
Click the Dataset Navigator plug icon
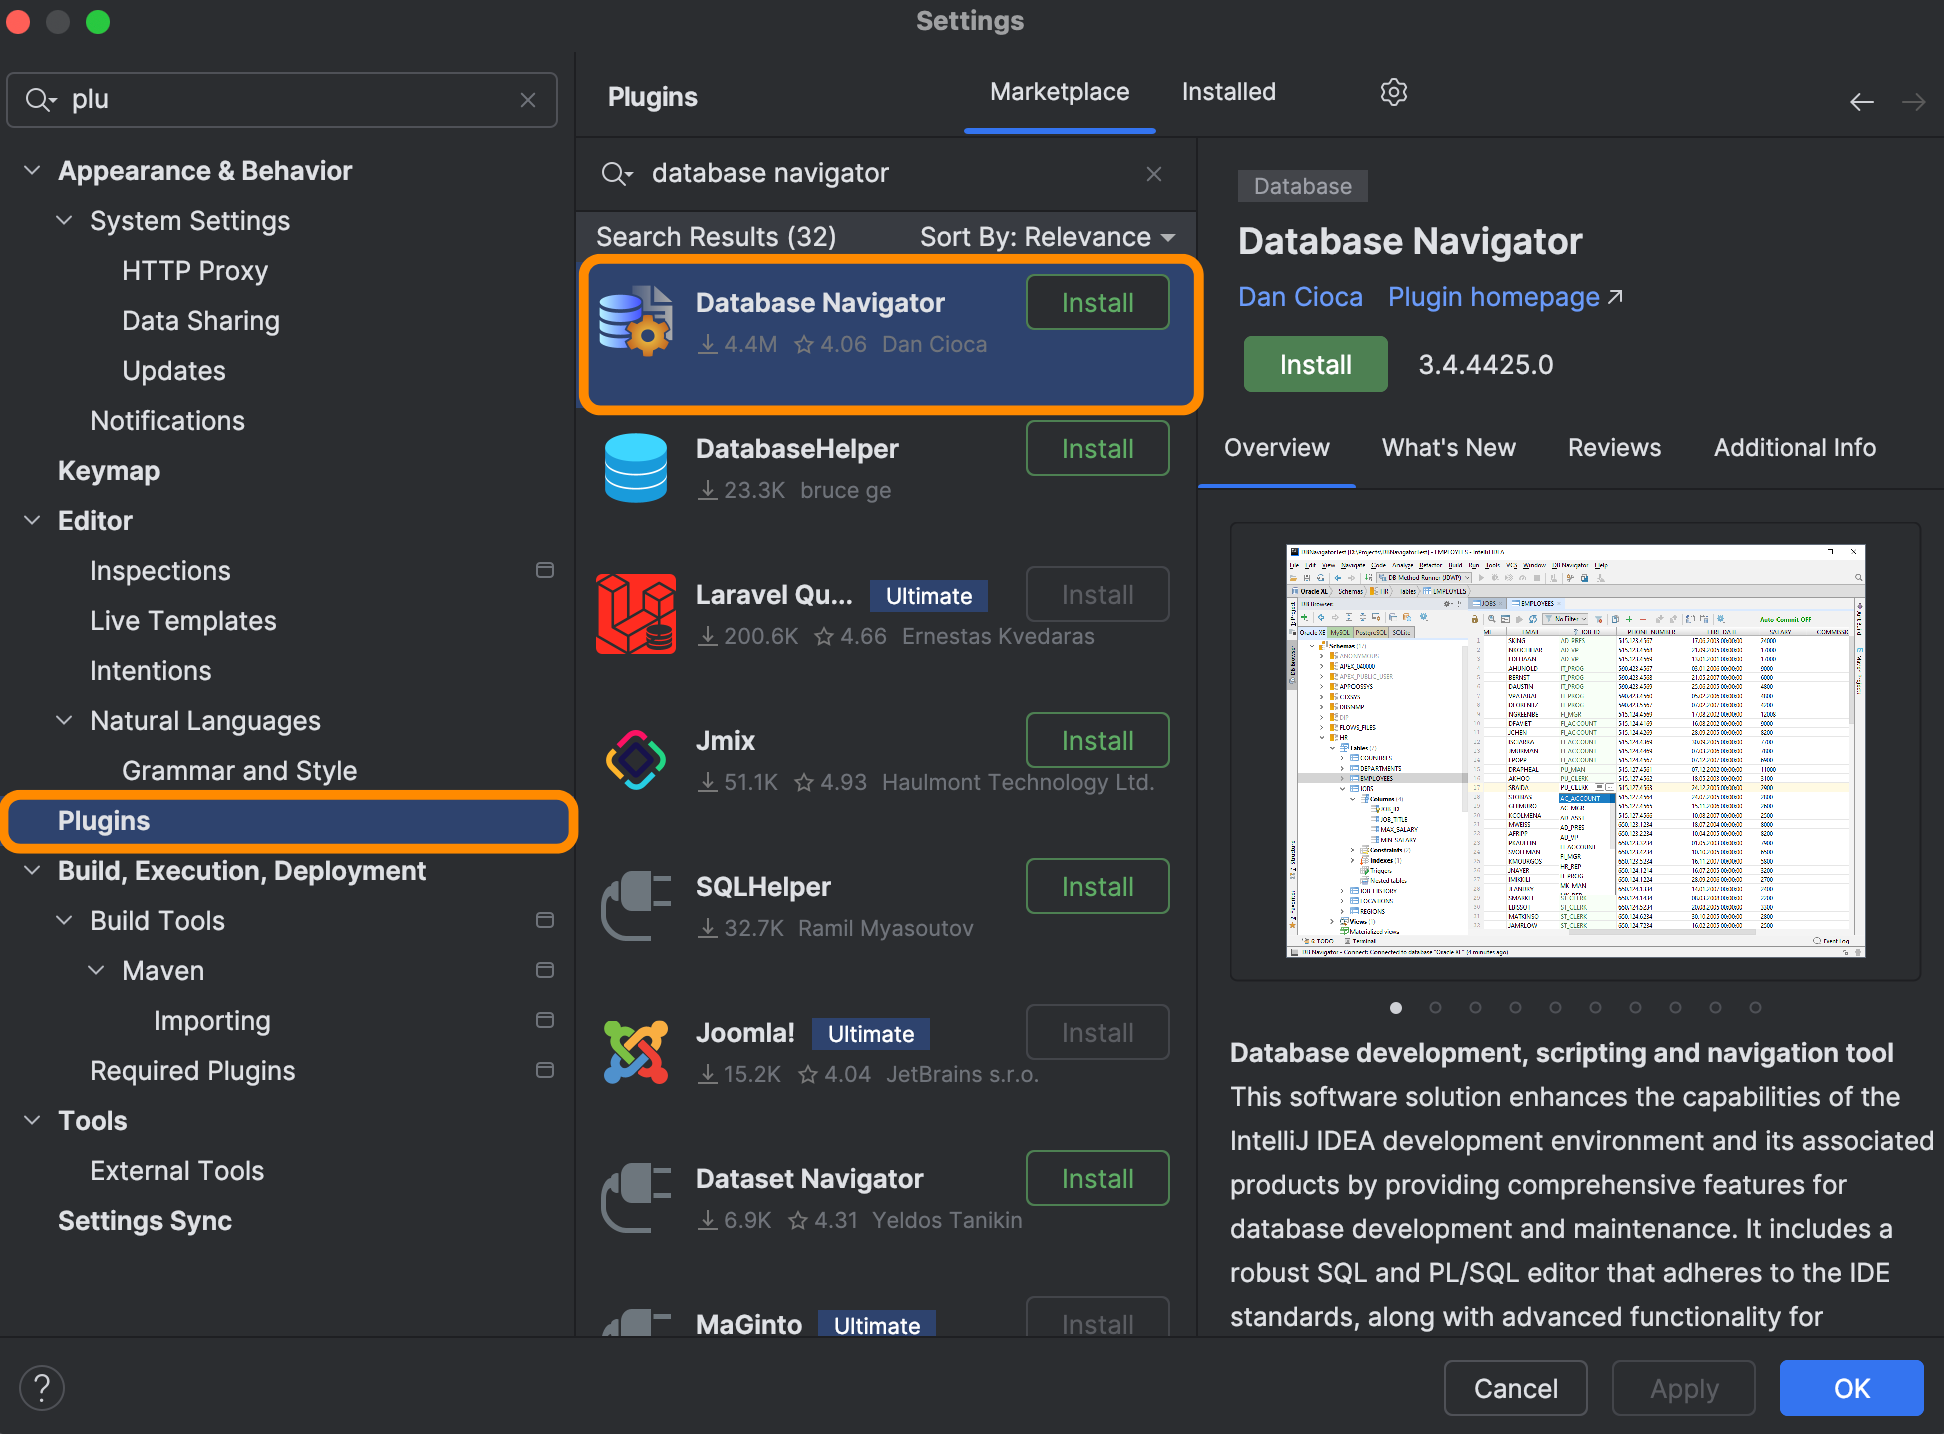[636, 1198]
